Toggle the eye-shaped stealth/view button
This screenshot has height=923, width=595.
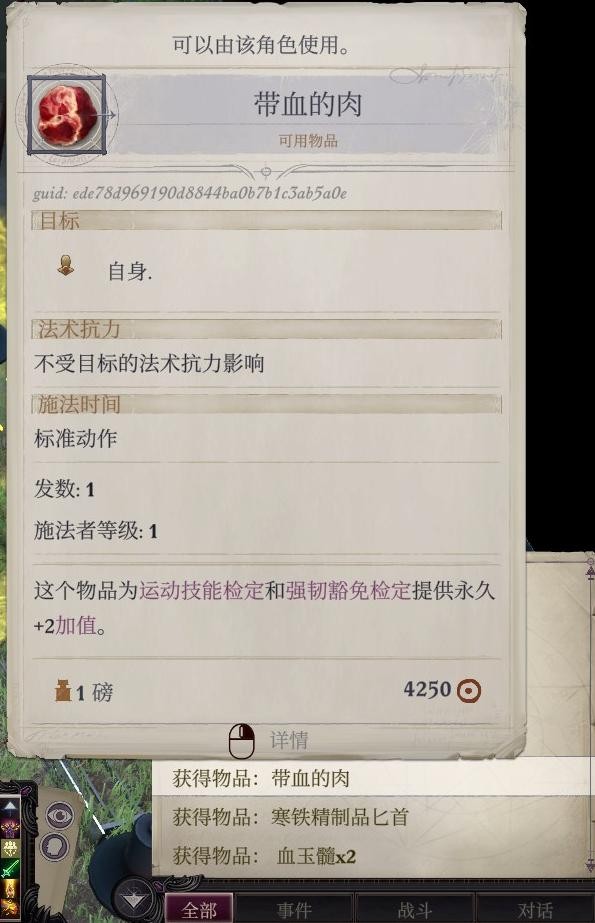(x=59, y=815)
